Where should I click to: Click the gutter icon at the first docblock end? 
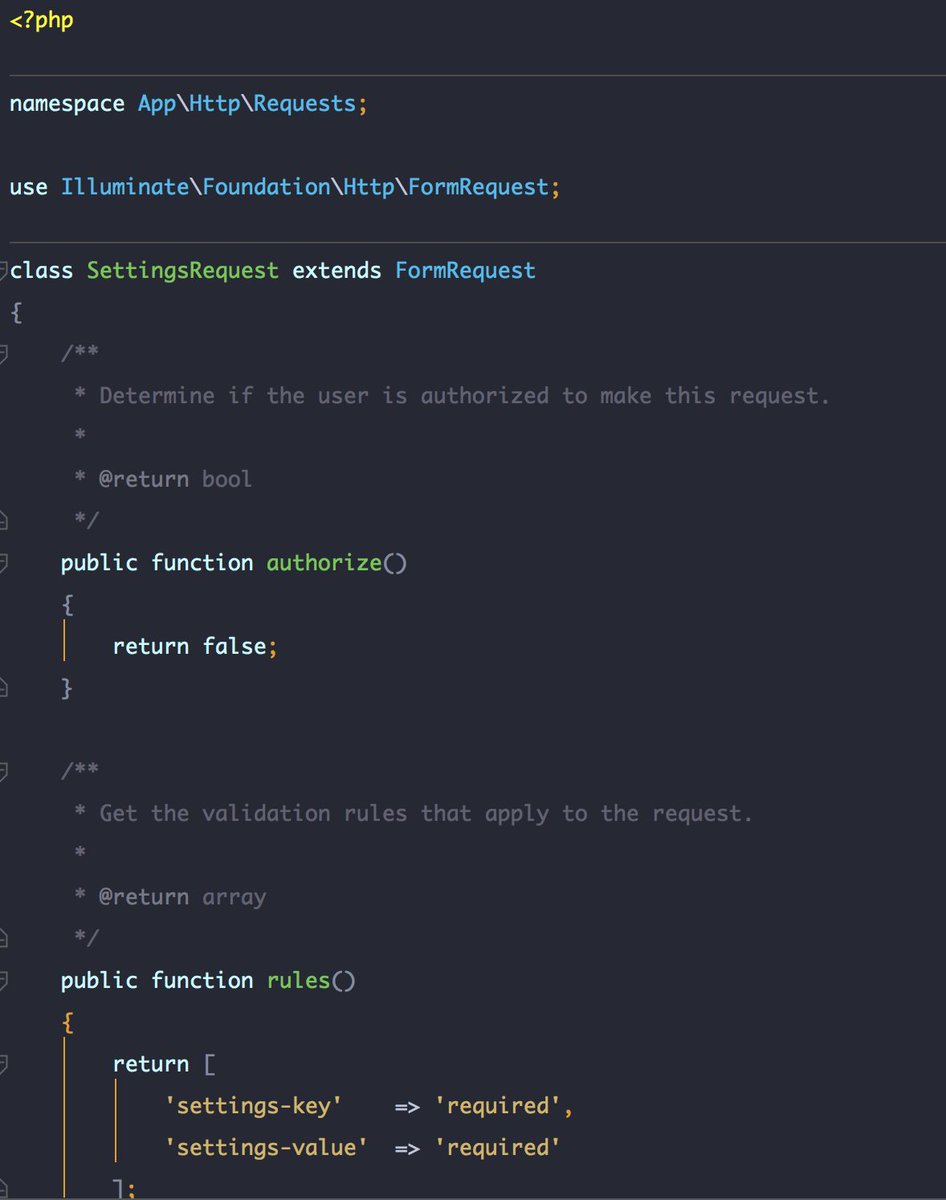pos(6,518)
